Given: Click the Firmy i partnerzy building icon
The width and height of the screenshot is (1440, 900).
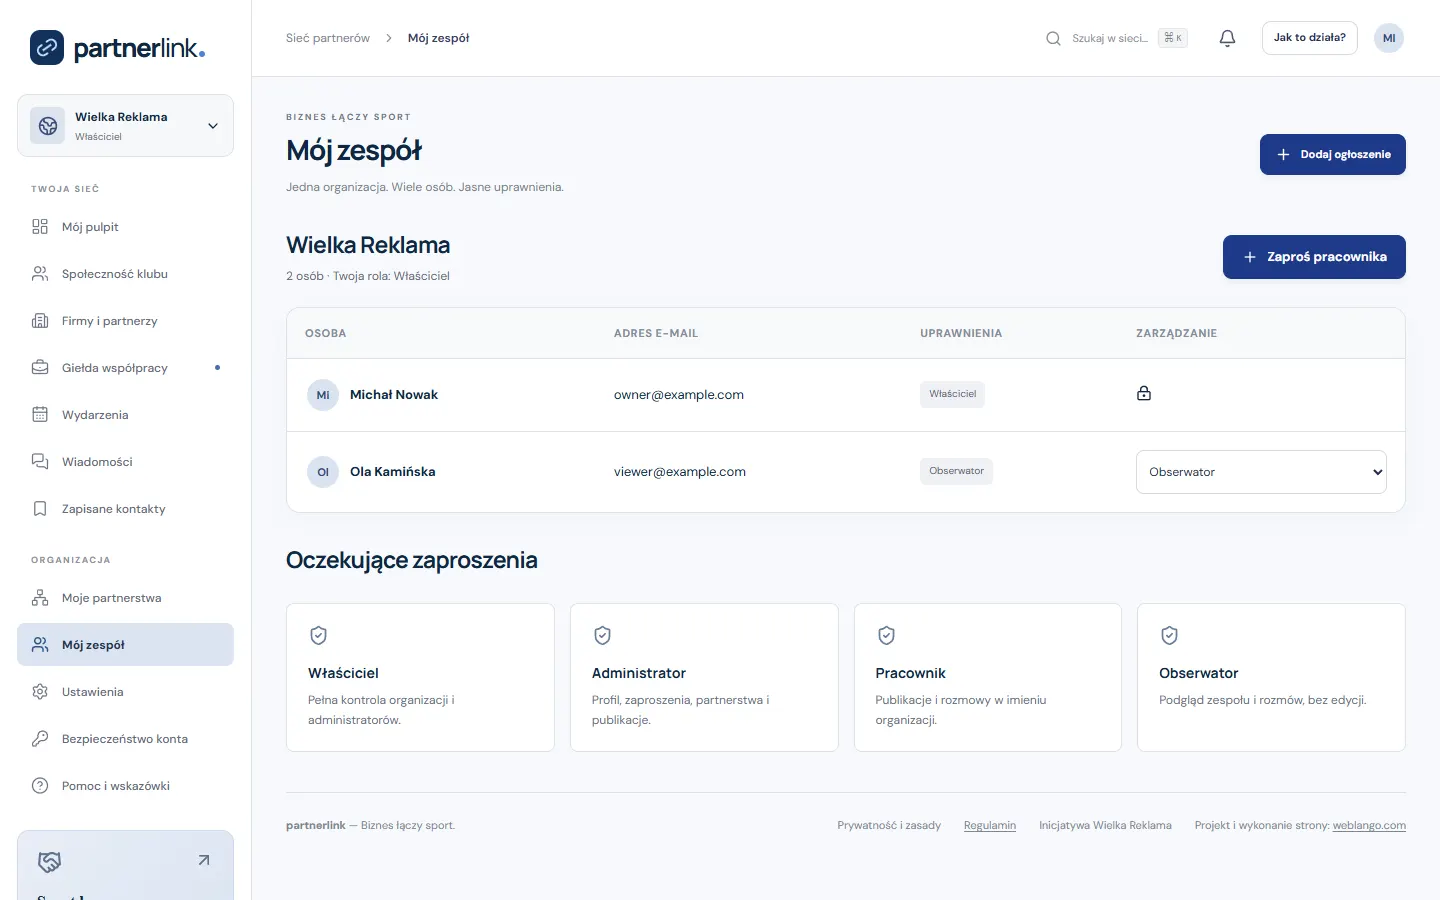Looking at the screenshot, I should (x=40, y=321).
